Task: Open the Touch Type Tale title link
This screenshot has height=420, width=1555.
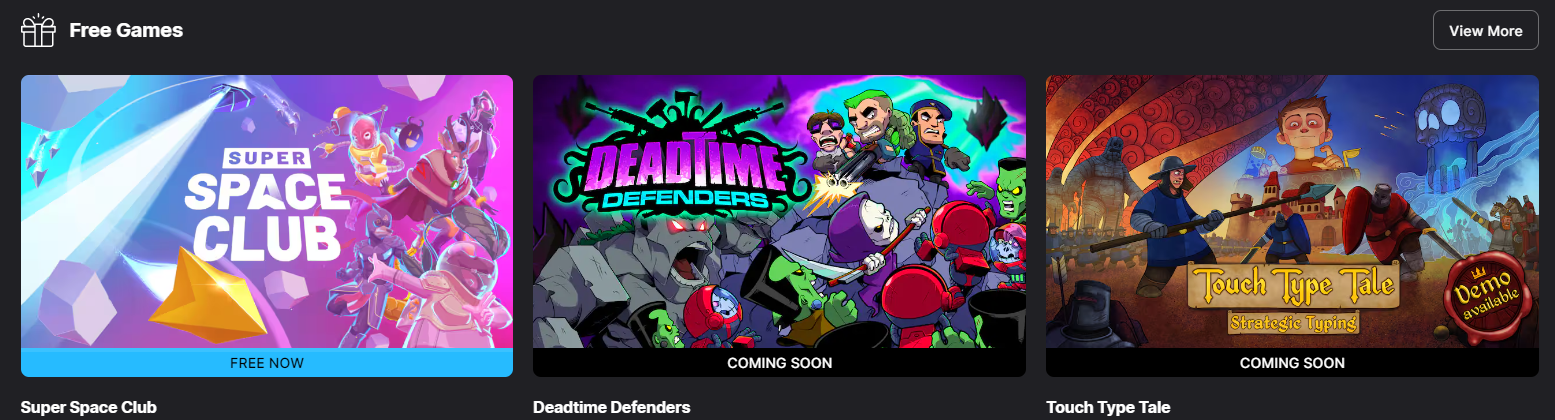Action: [1108, 408]
